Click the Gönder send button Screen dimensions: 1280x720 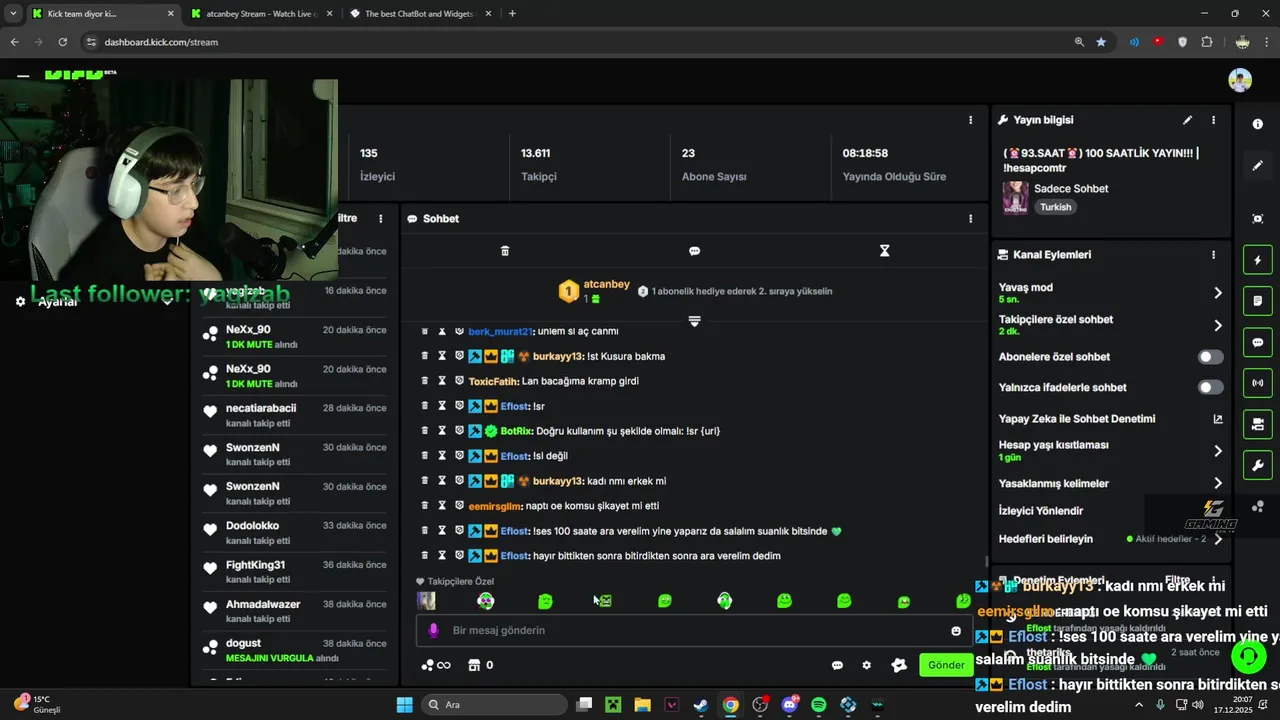tap(946, 665)
